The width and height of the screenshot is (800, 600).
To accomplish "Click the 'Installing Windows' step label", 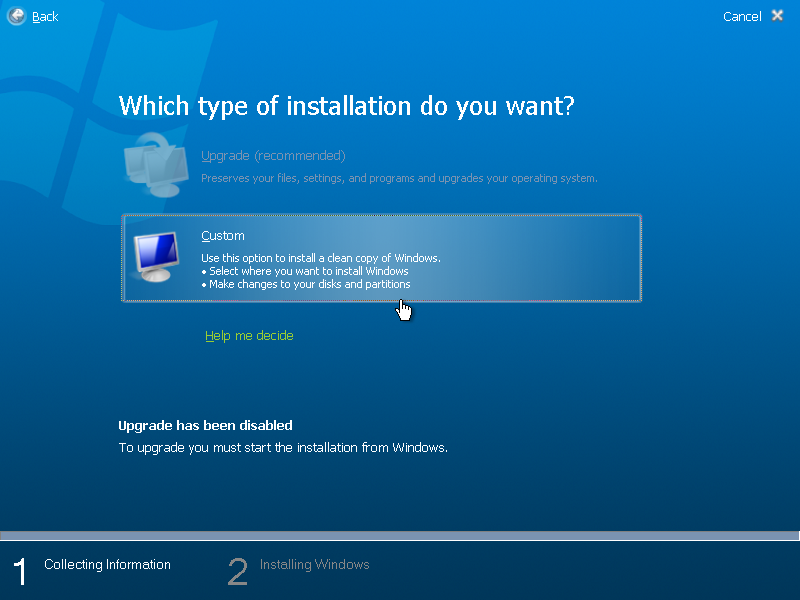I will (x=314, y=565).
